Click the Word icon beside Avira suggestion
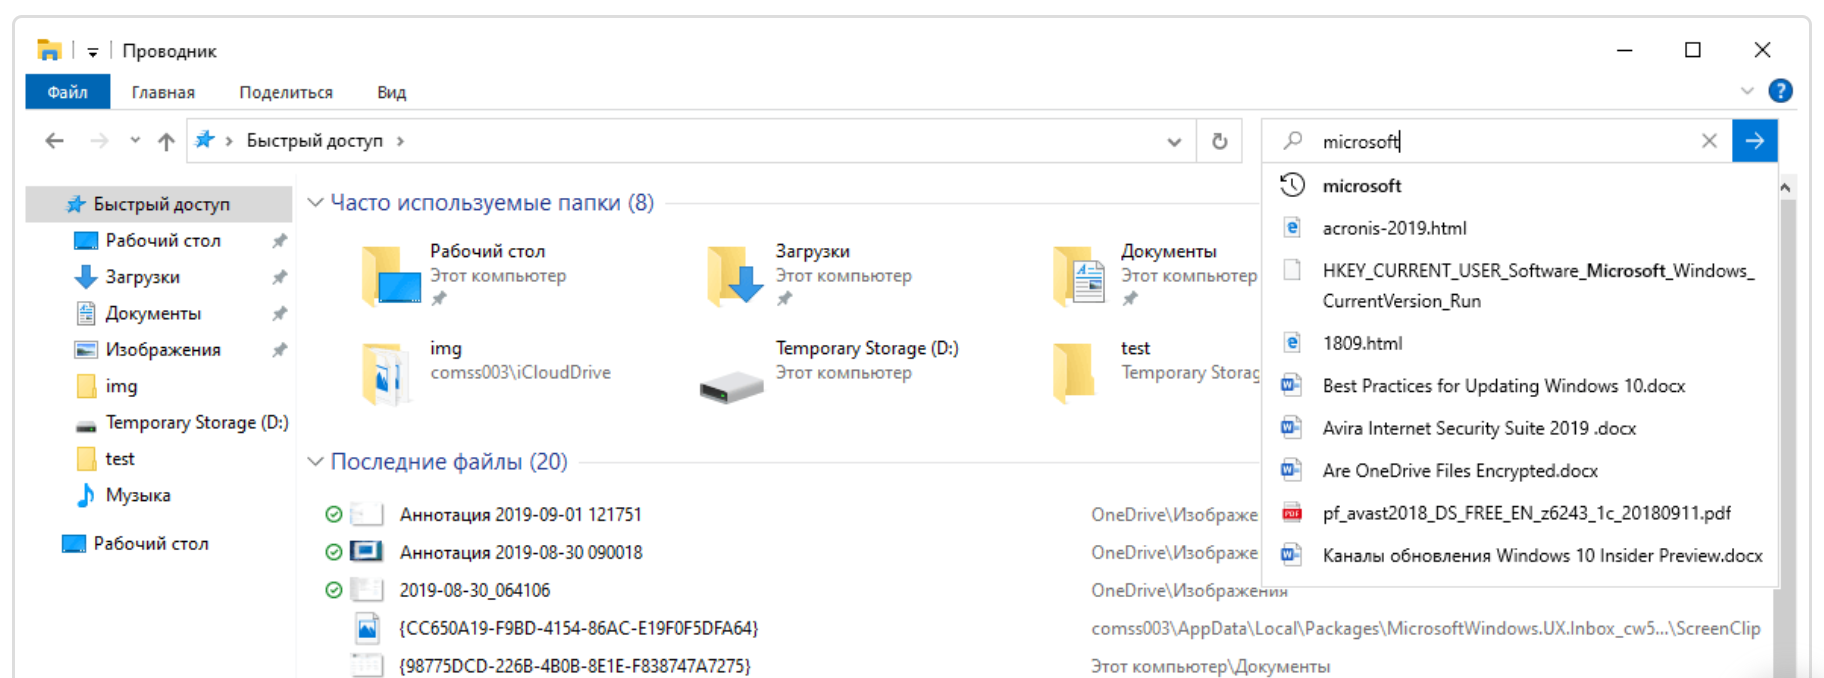The width and height of the screenshot is (1824, 678). 1292,428
